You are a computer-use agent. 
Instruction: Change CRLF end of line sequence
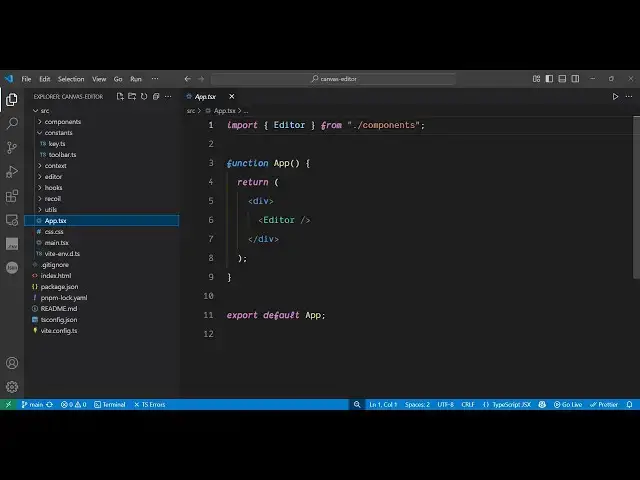[x=468, y=404]
